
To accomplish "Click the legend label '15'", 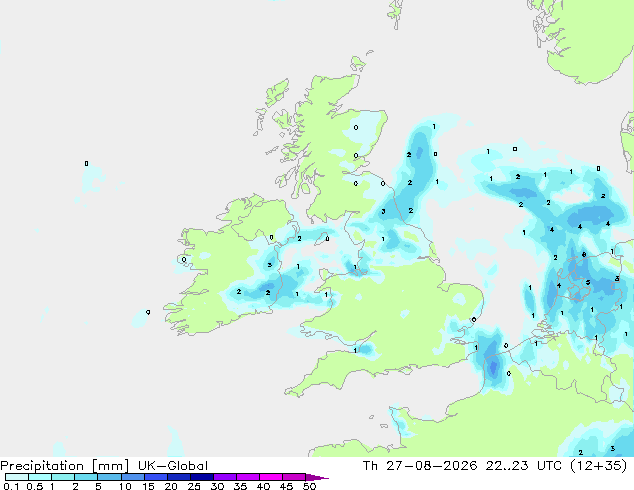I will (148, 486).
